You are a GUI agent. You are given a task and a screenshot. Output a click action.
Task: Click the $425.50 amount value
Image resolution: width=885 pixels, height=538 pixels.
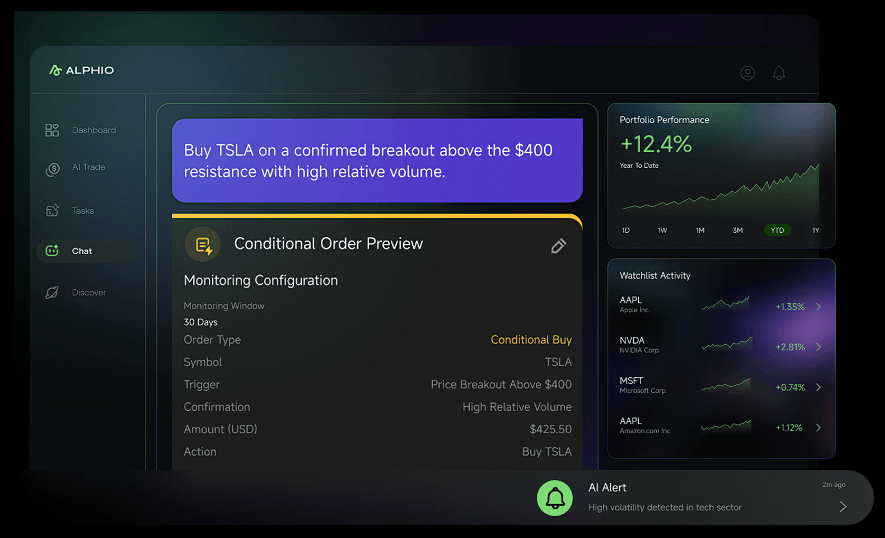tap(550, 430)
